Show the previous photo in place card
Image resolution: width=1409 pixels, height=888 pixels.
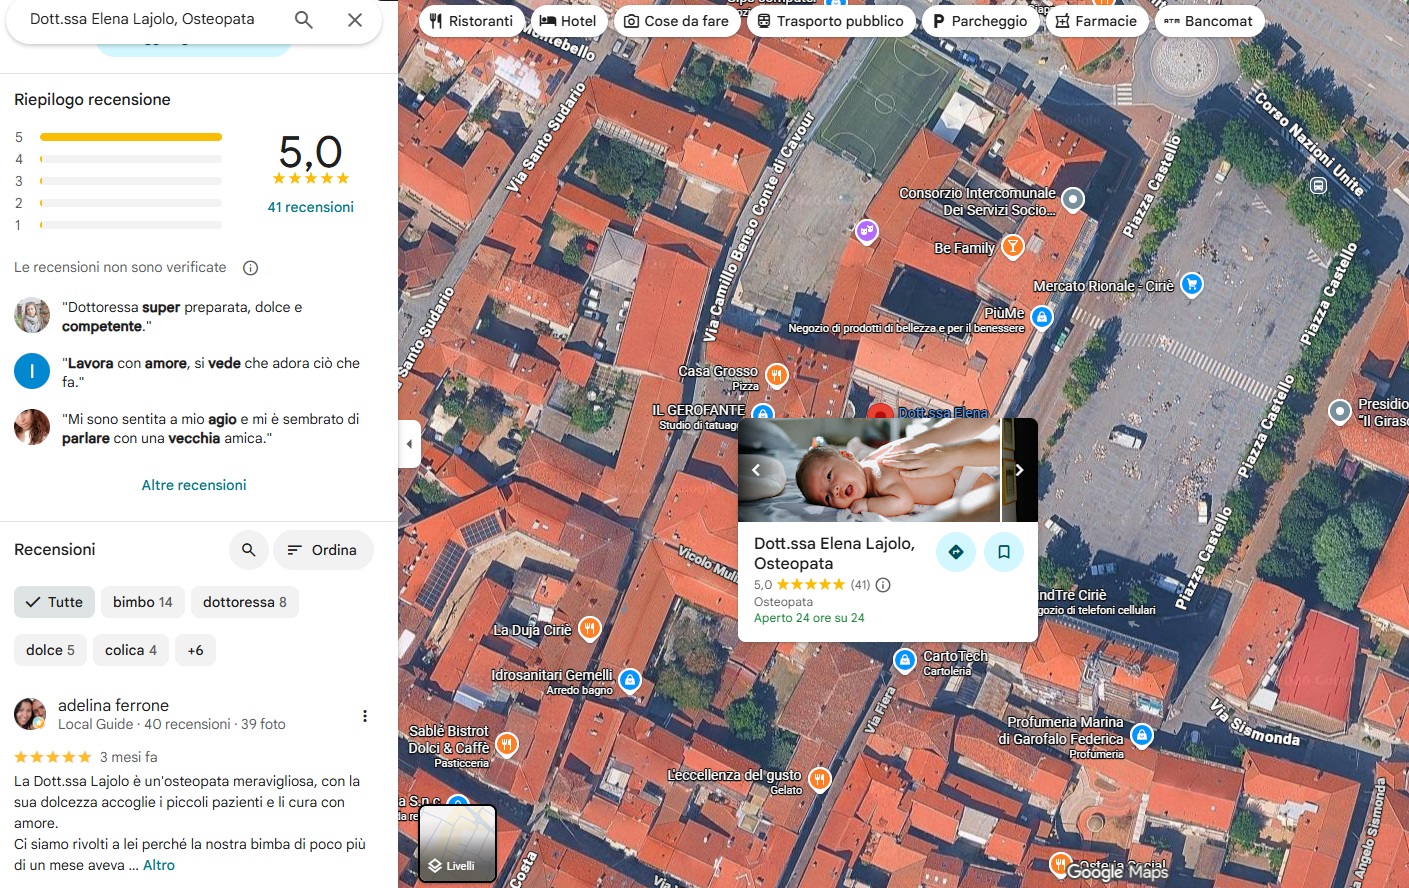756,470
